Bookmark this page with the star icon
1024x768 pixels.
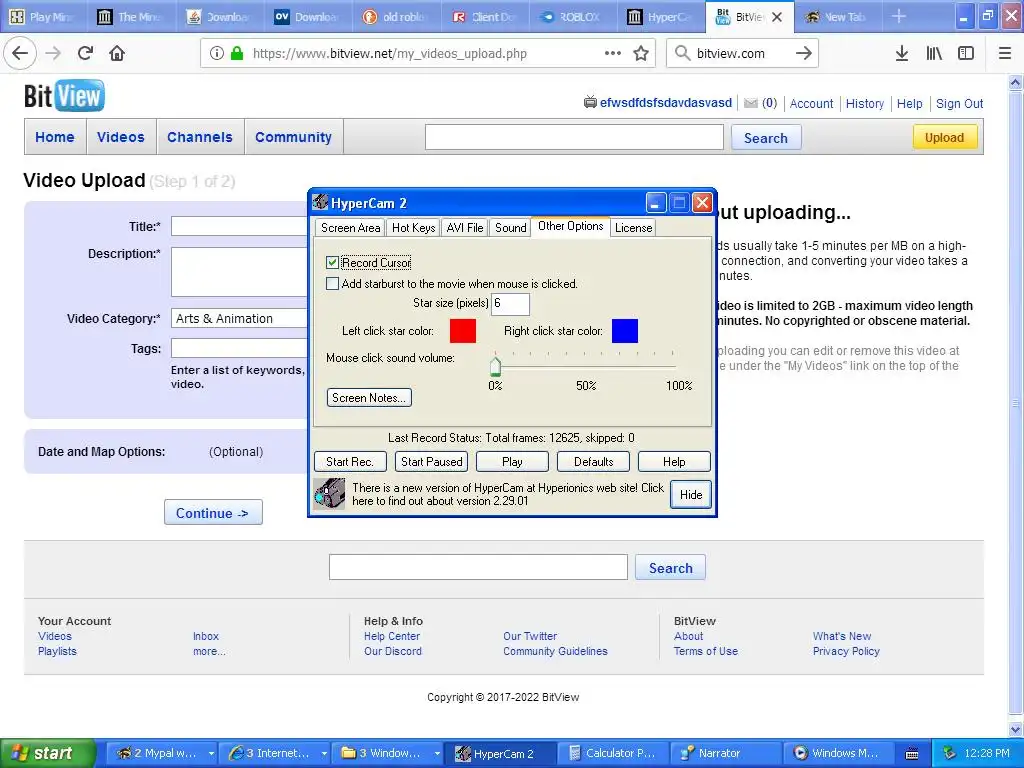point(641,54)
